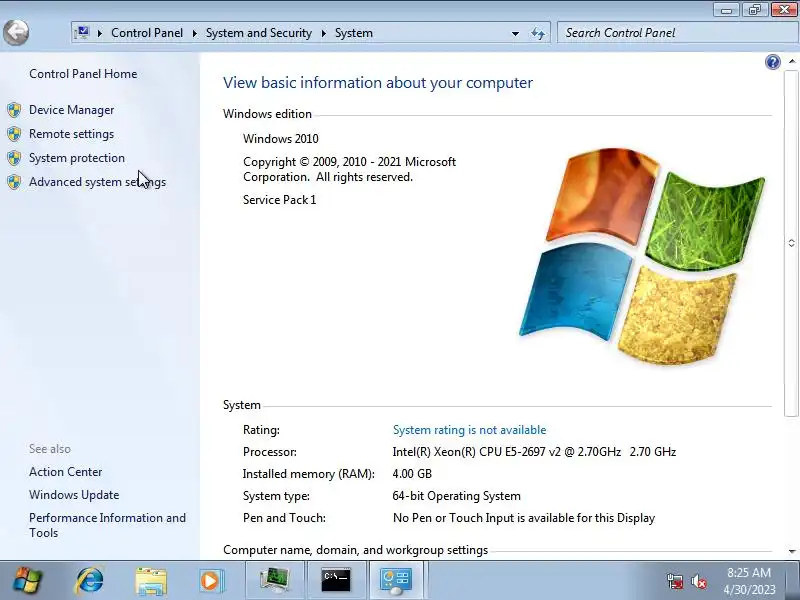
Task: Click the computer icon in the address bar
Action: click(82, 33)
